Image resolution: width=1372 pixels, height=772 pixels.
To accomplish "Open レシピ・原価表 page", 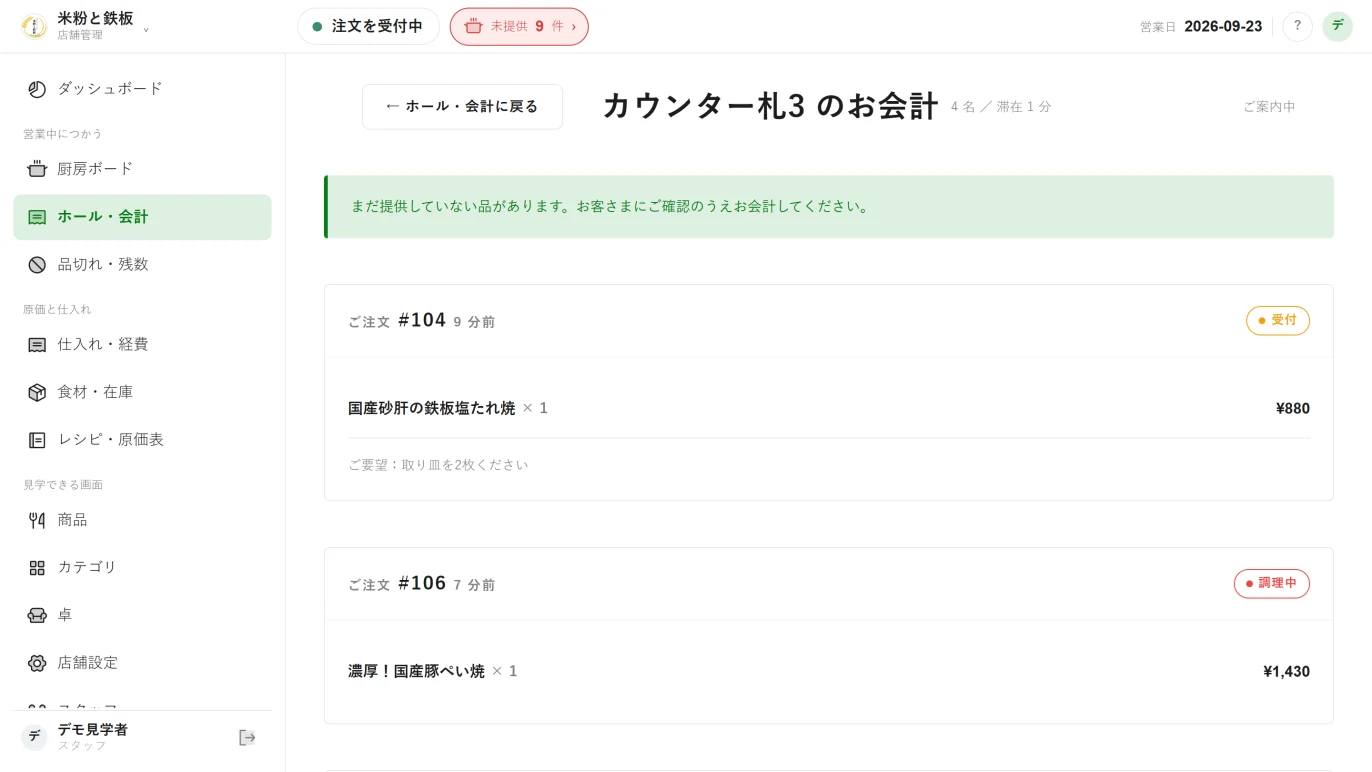I will [x=142, y=440].
